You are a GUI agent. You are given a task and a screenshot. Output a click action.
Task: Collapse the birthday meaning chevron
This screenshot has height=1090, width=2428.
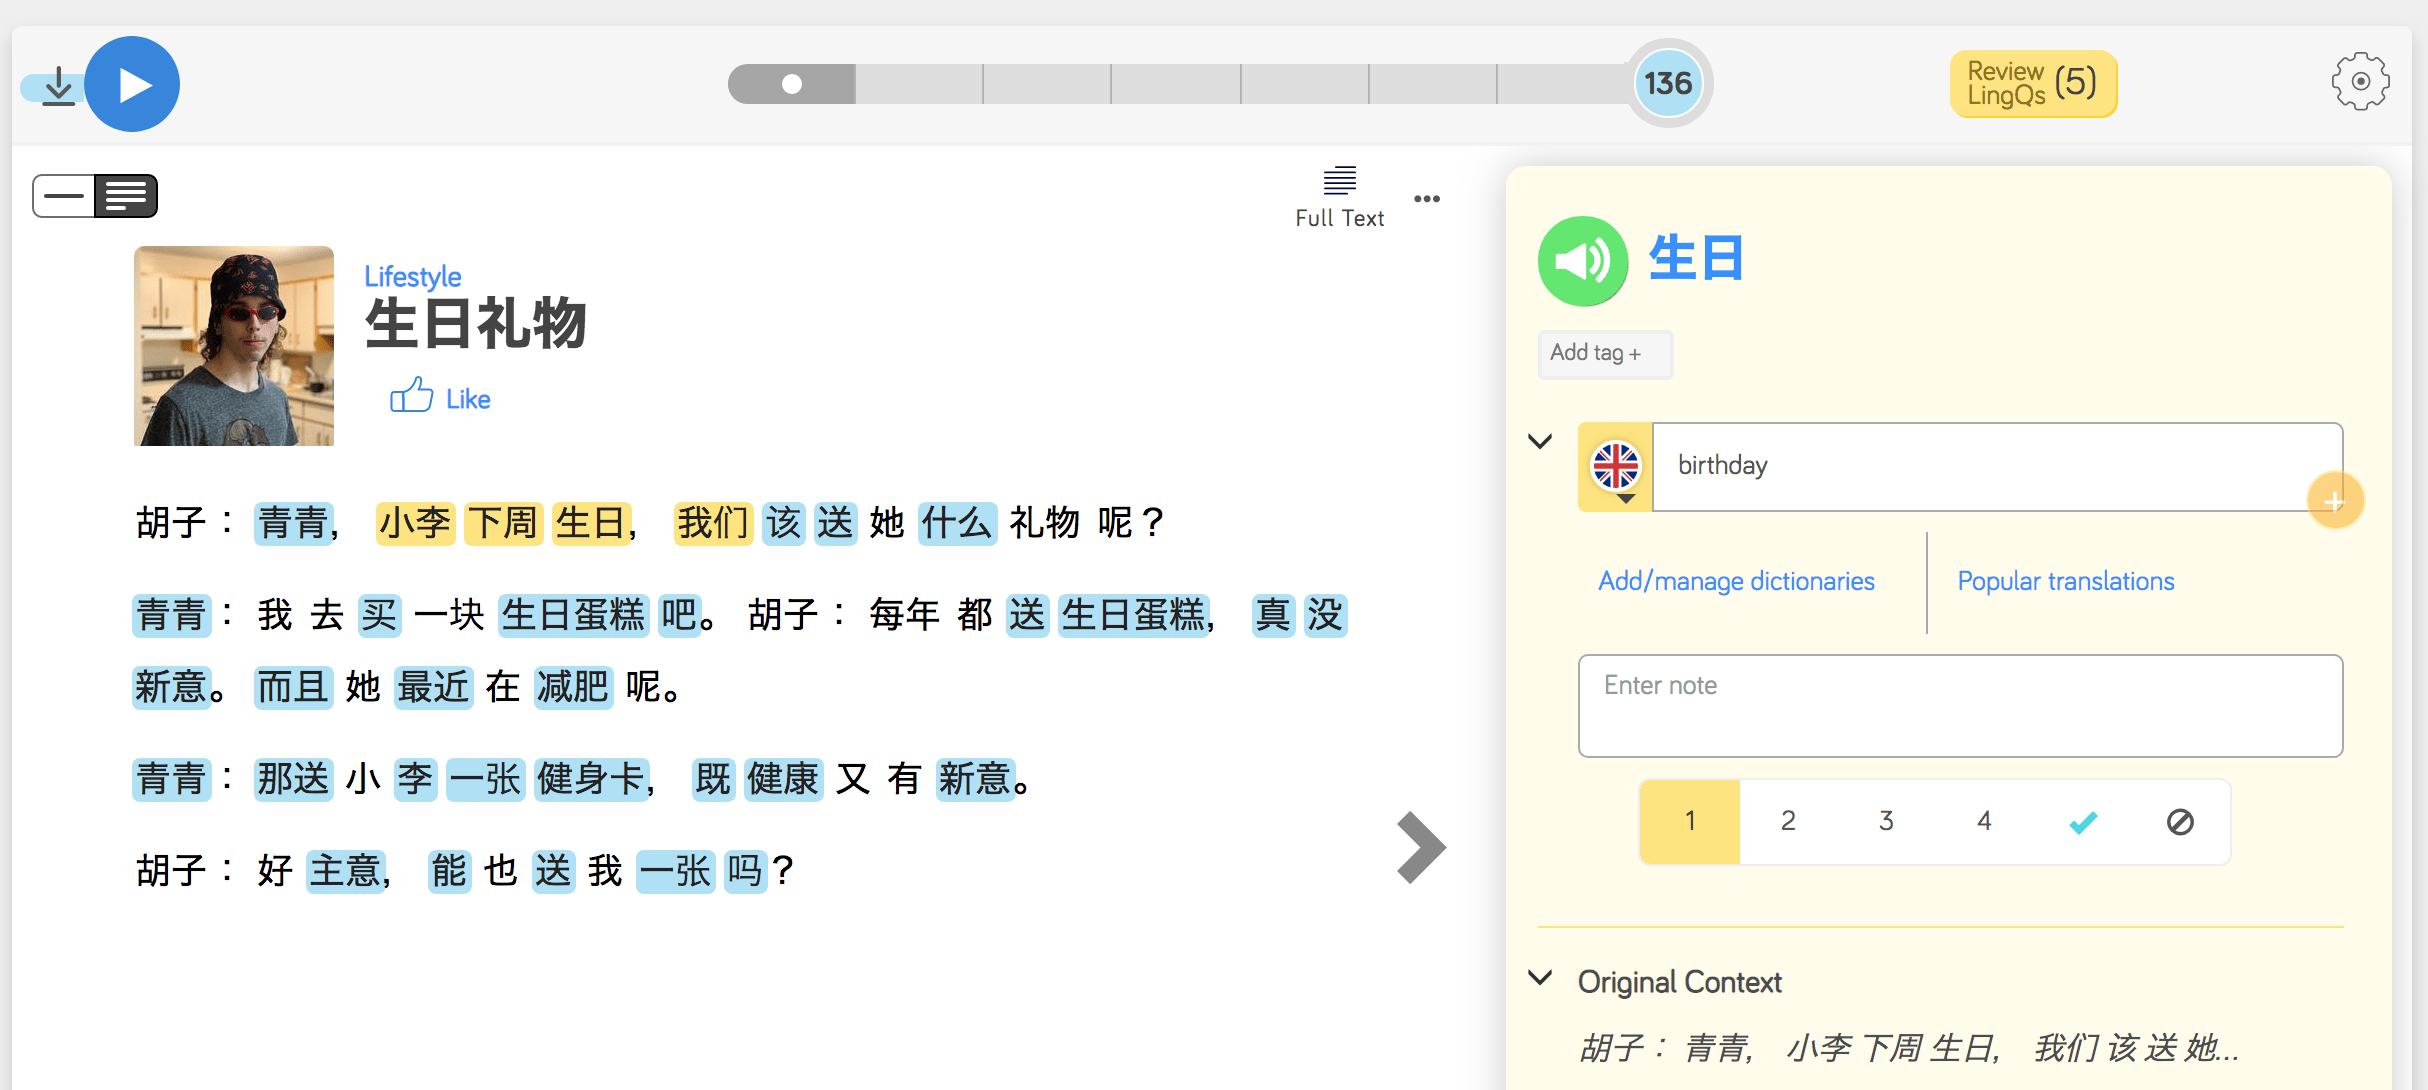tap(1540, 441)
